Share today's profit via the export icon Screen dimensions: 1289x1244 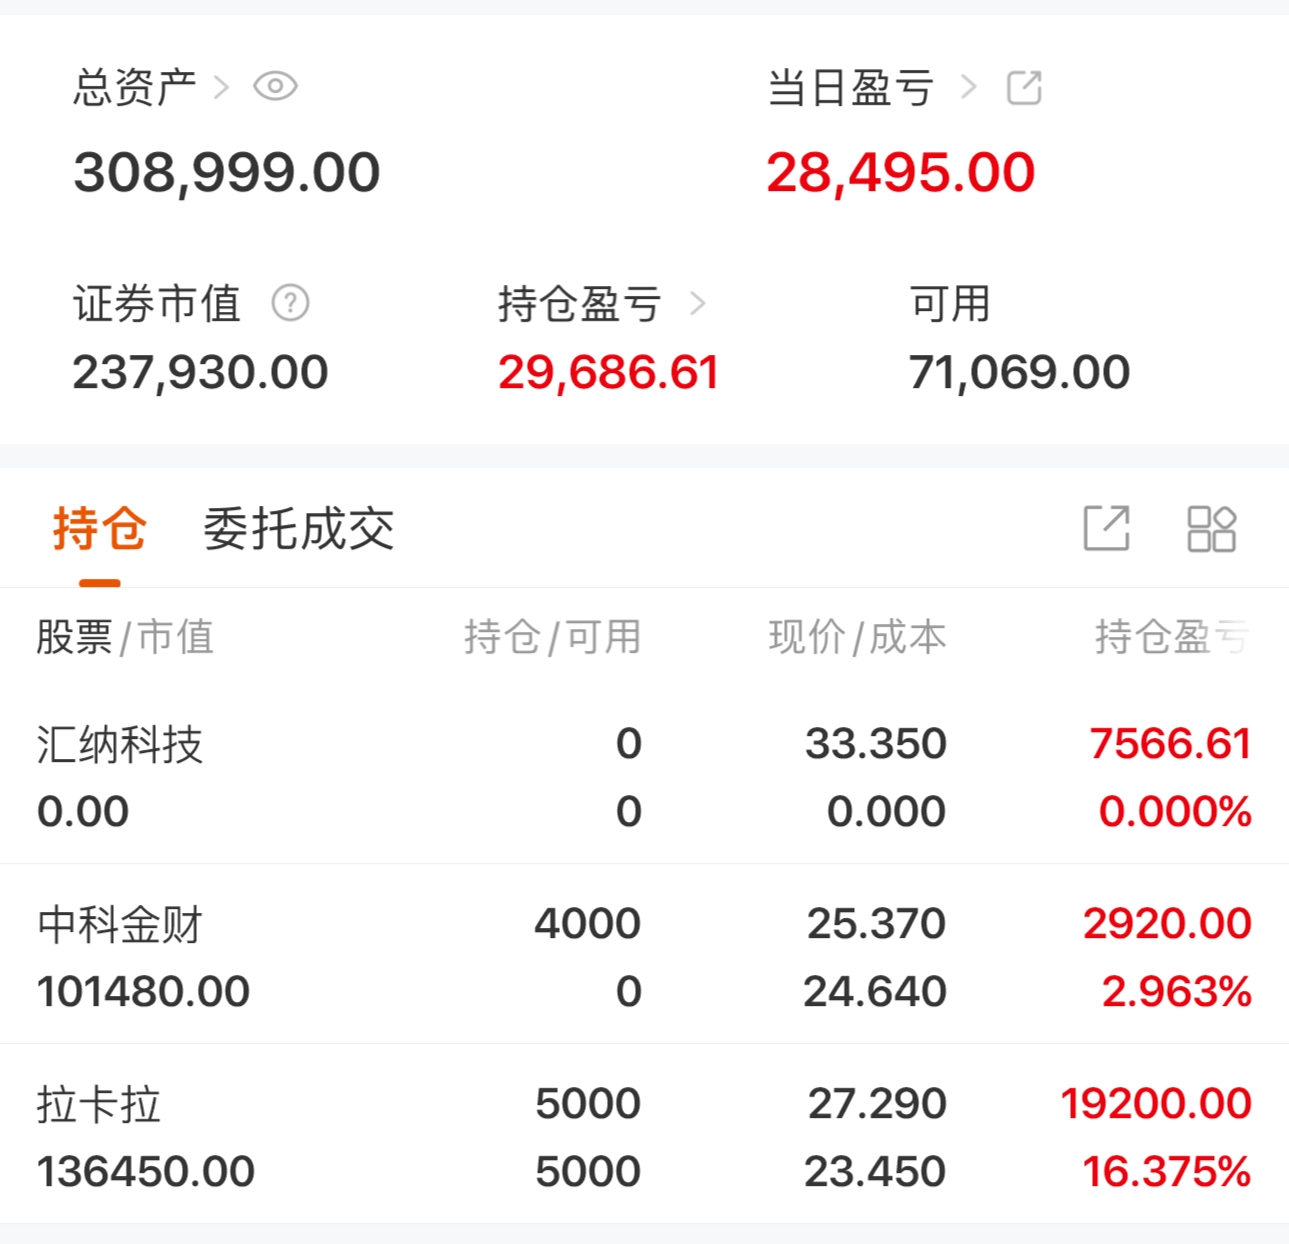coord(1024,88)
